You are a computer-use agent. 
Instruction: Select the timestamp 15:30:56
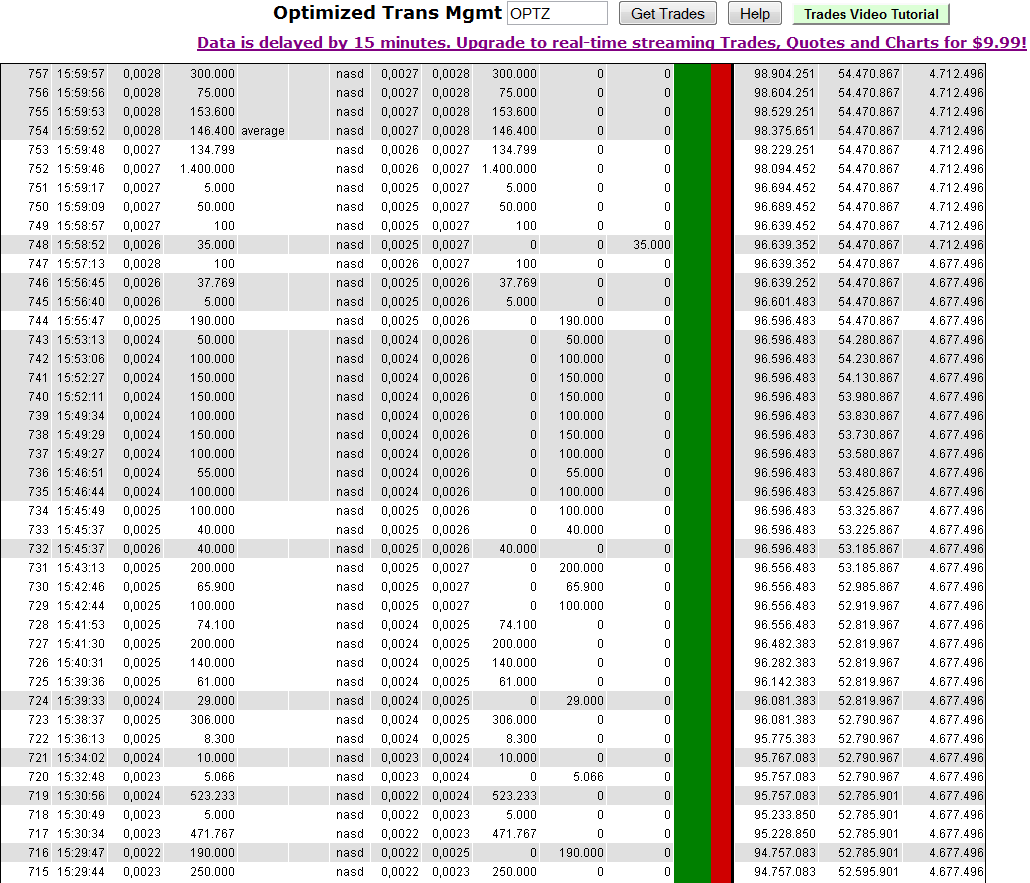(x=80, y=796)
